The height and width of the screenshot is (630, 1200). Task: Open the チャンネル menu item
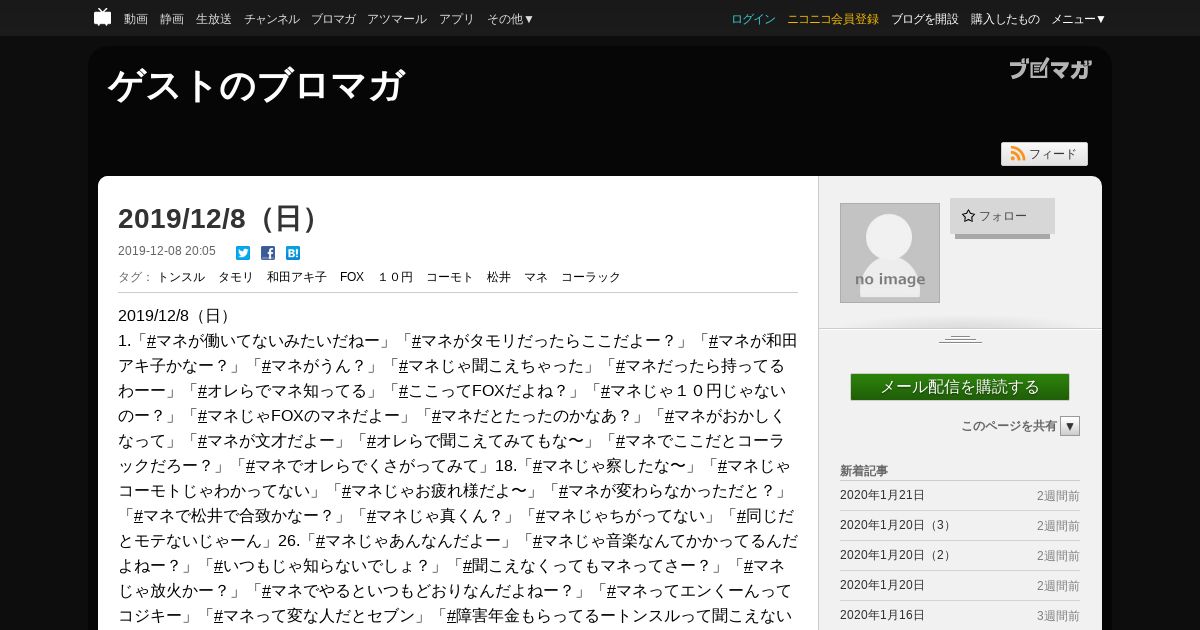coord(272,19)
